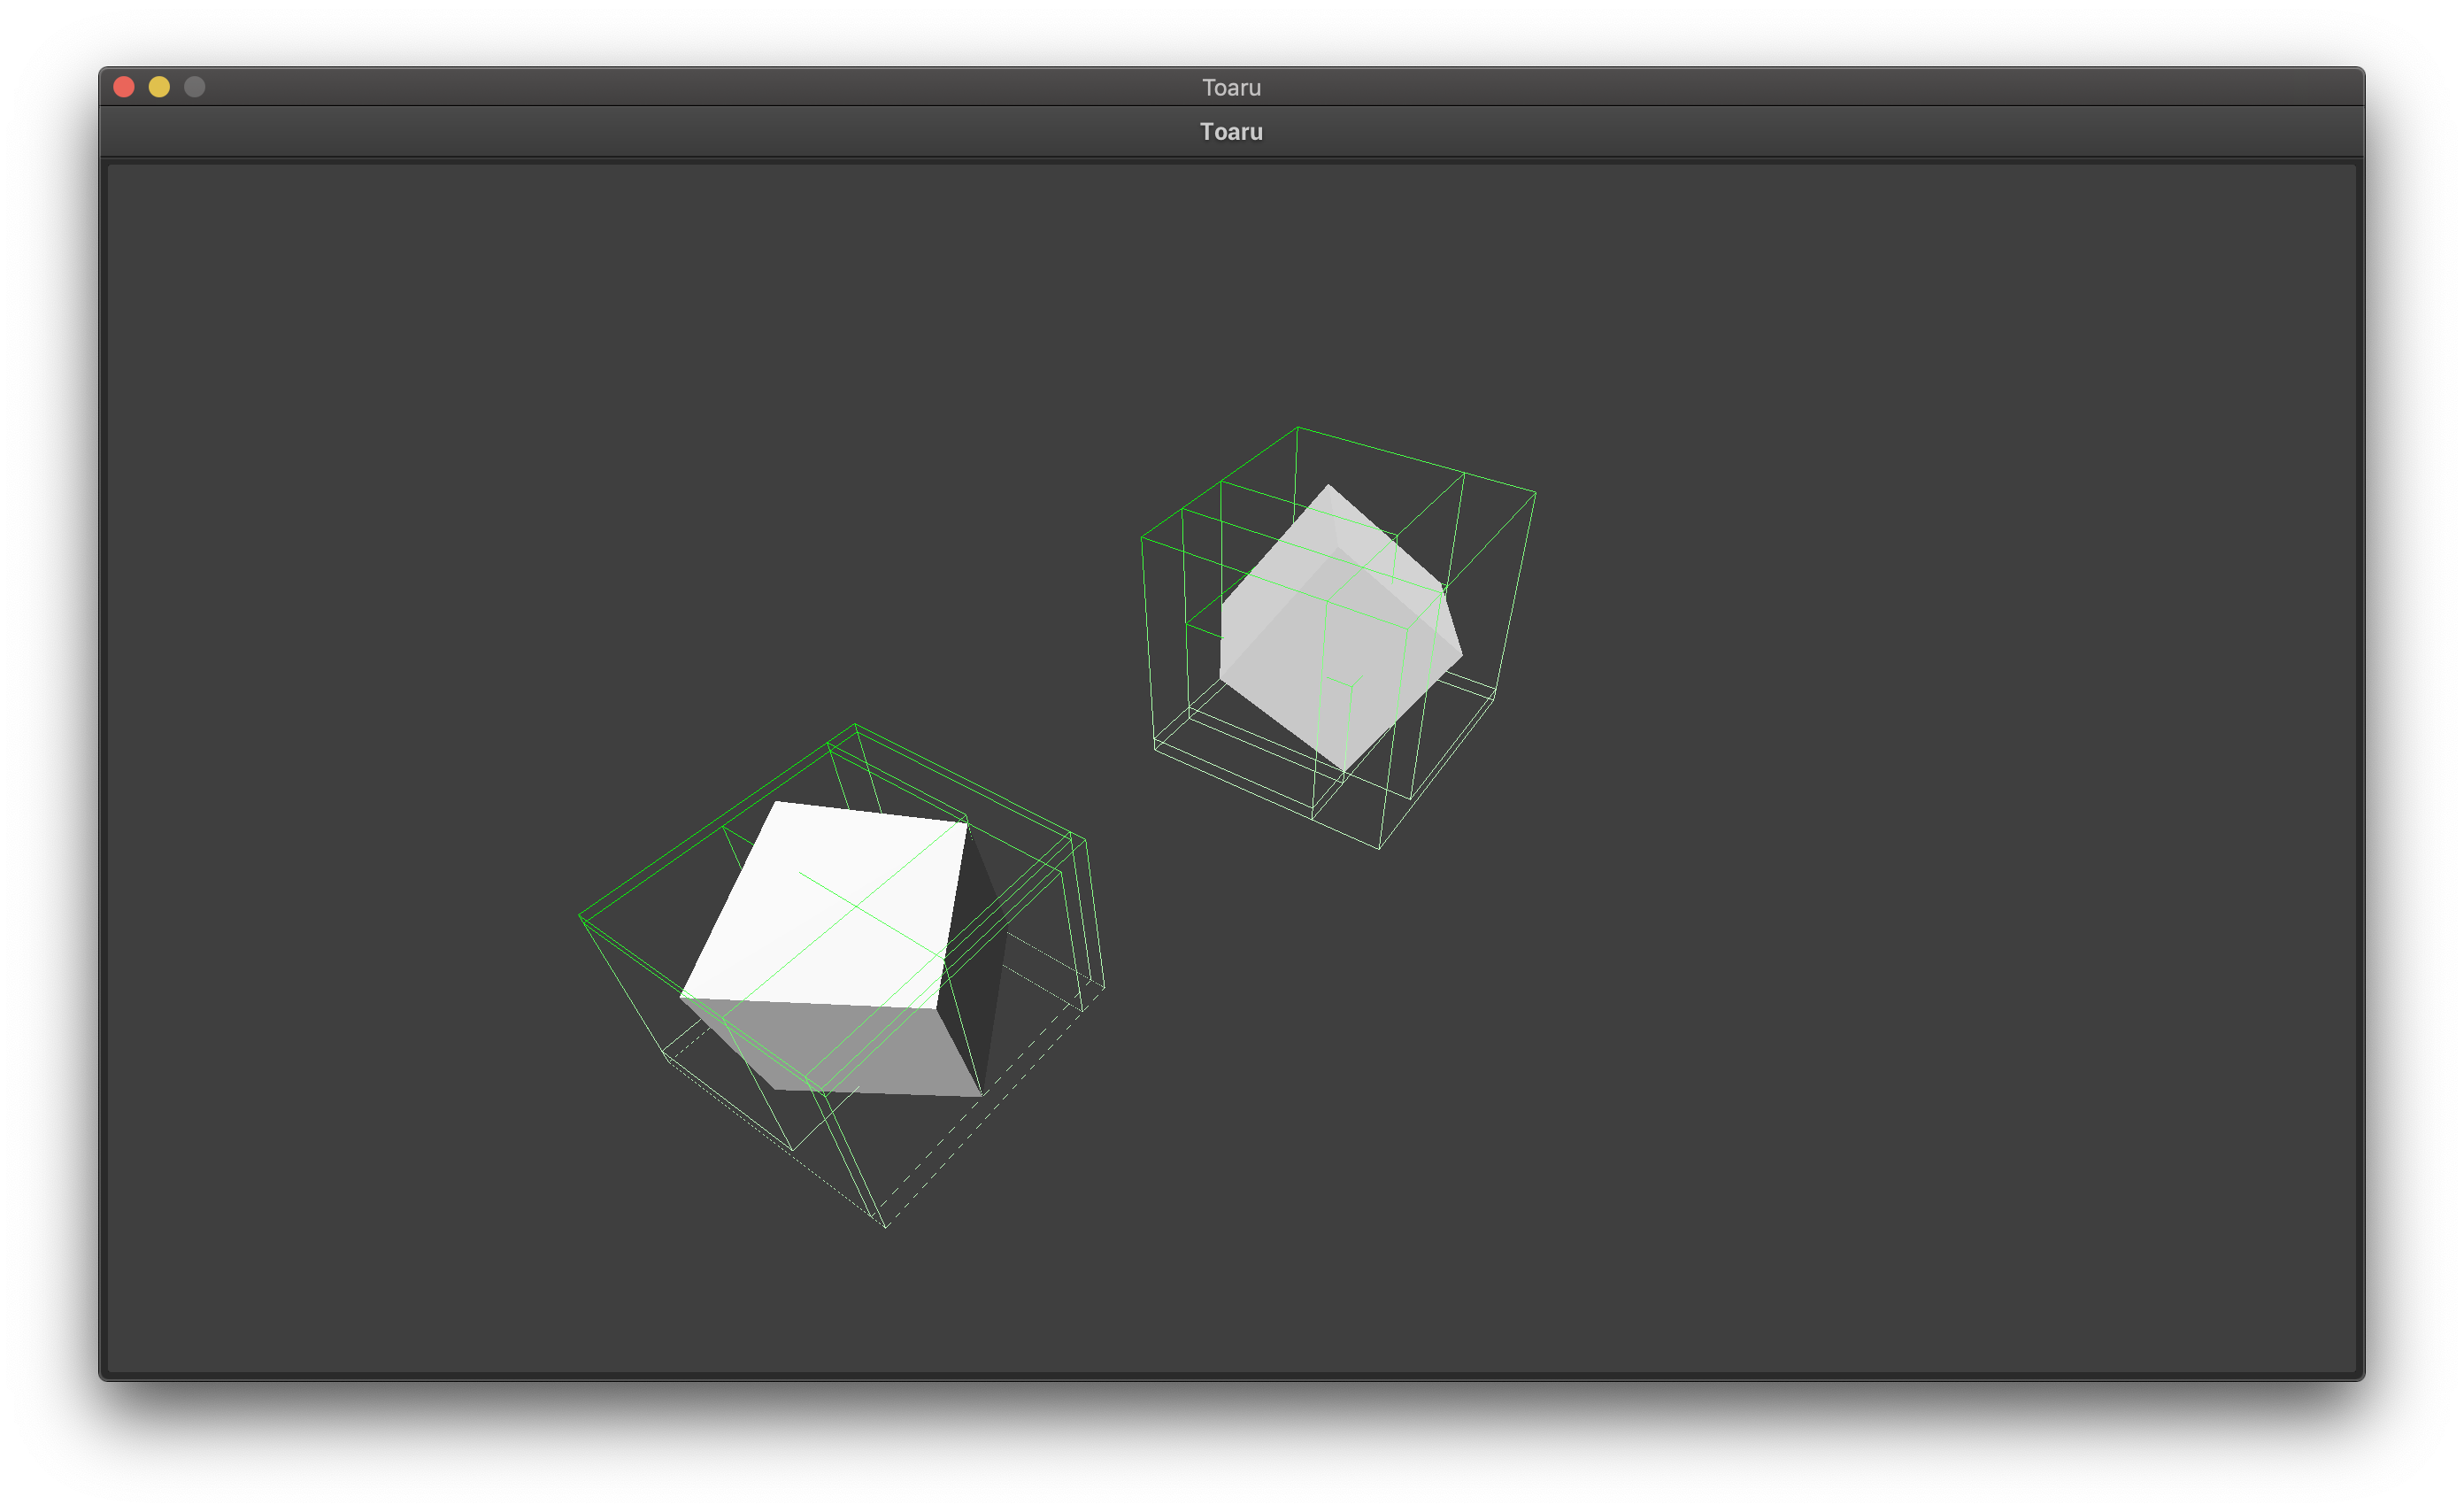The width and height of the screenshot is (2464, 1512).
Task: Click the small green axis marker inside the translucent cube
Action: [x=1352, y=687]
